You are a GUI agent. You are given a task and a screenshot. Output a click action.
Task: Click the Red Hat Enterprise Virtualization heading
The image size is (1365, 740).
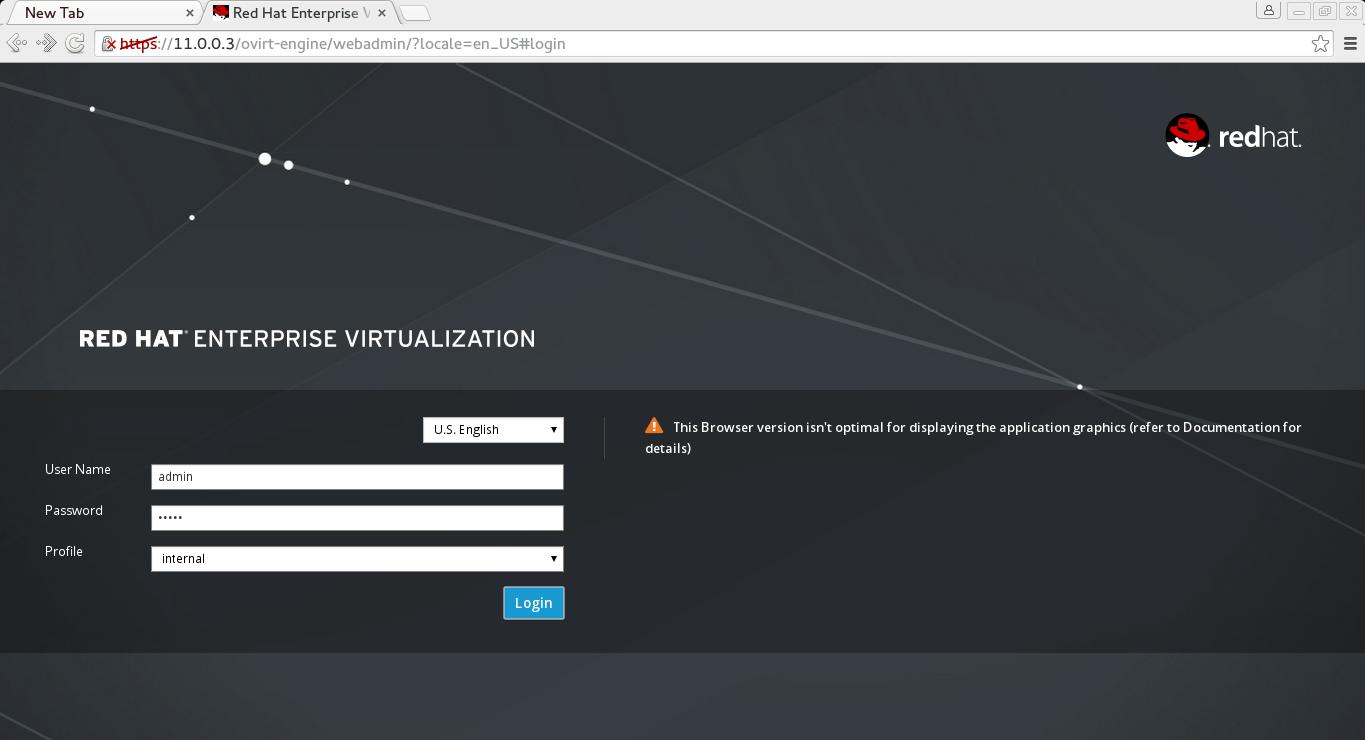coord(307,339)
